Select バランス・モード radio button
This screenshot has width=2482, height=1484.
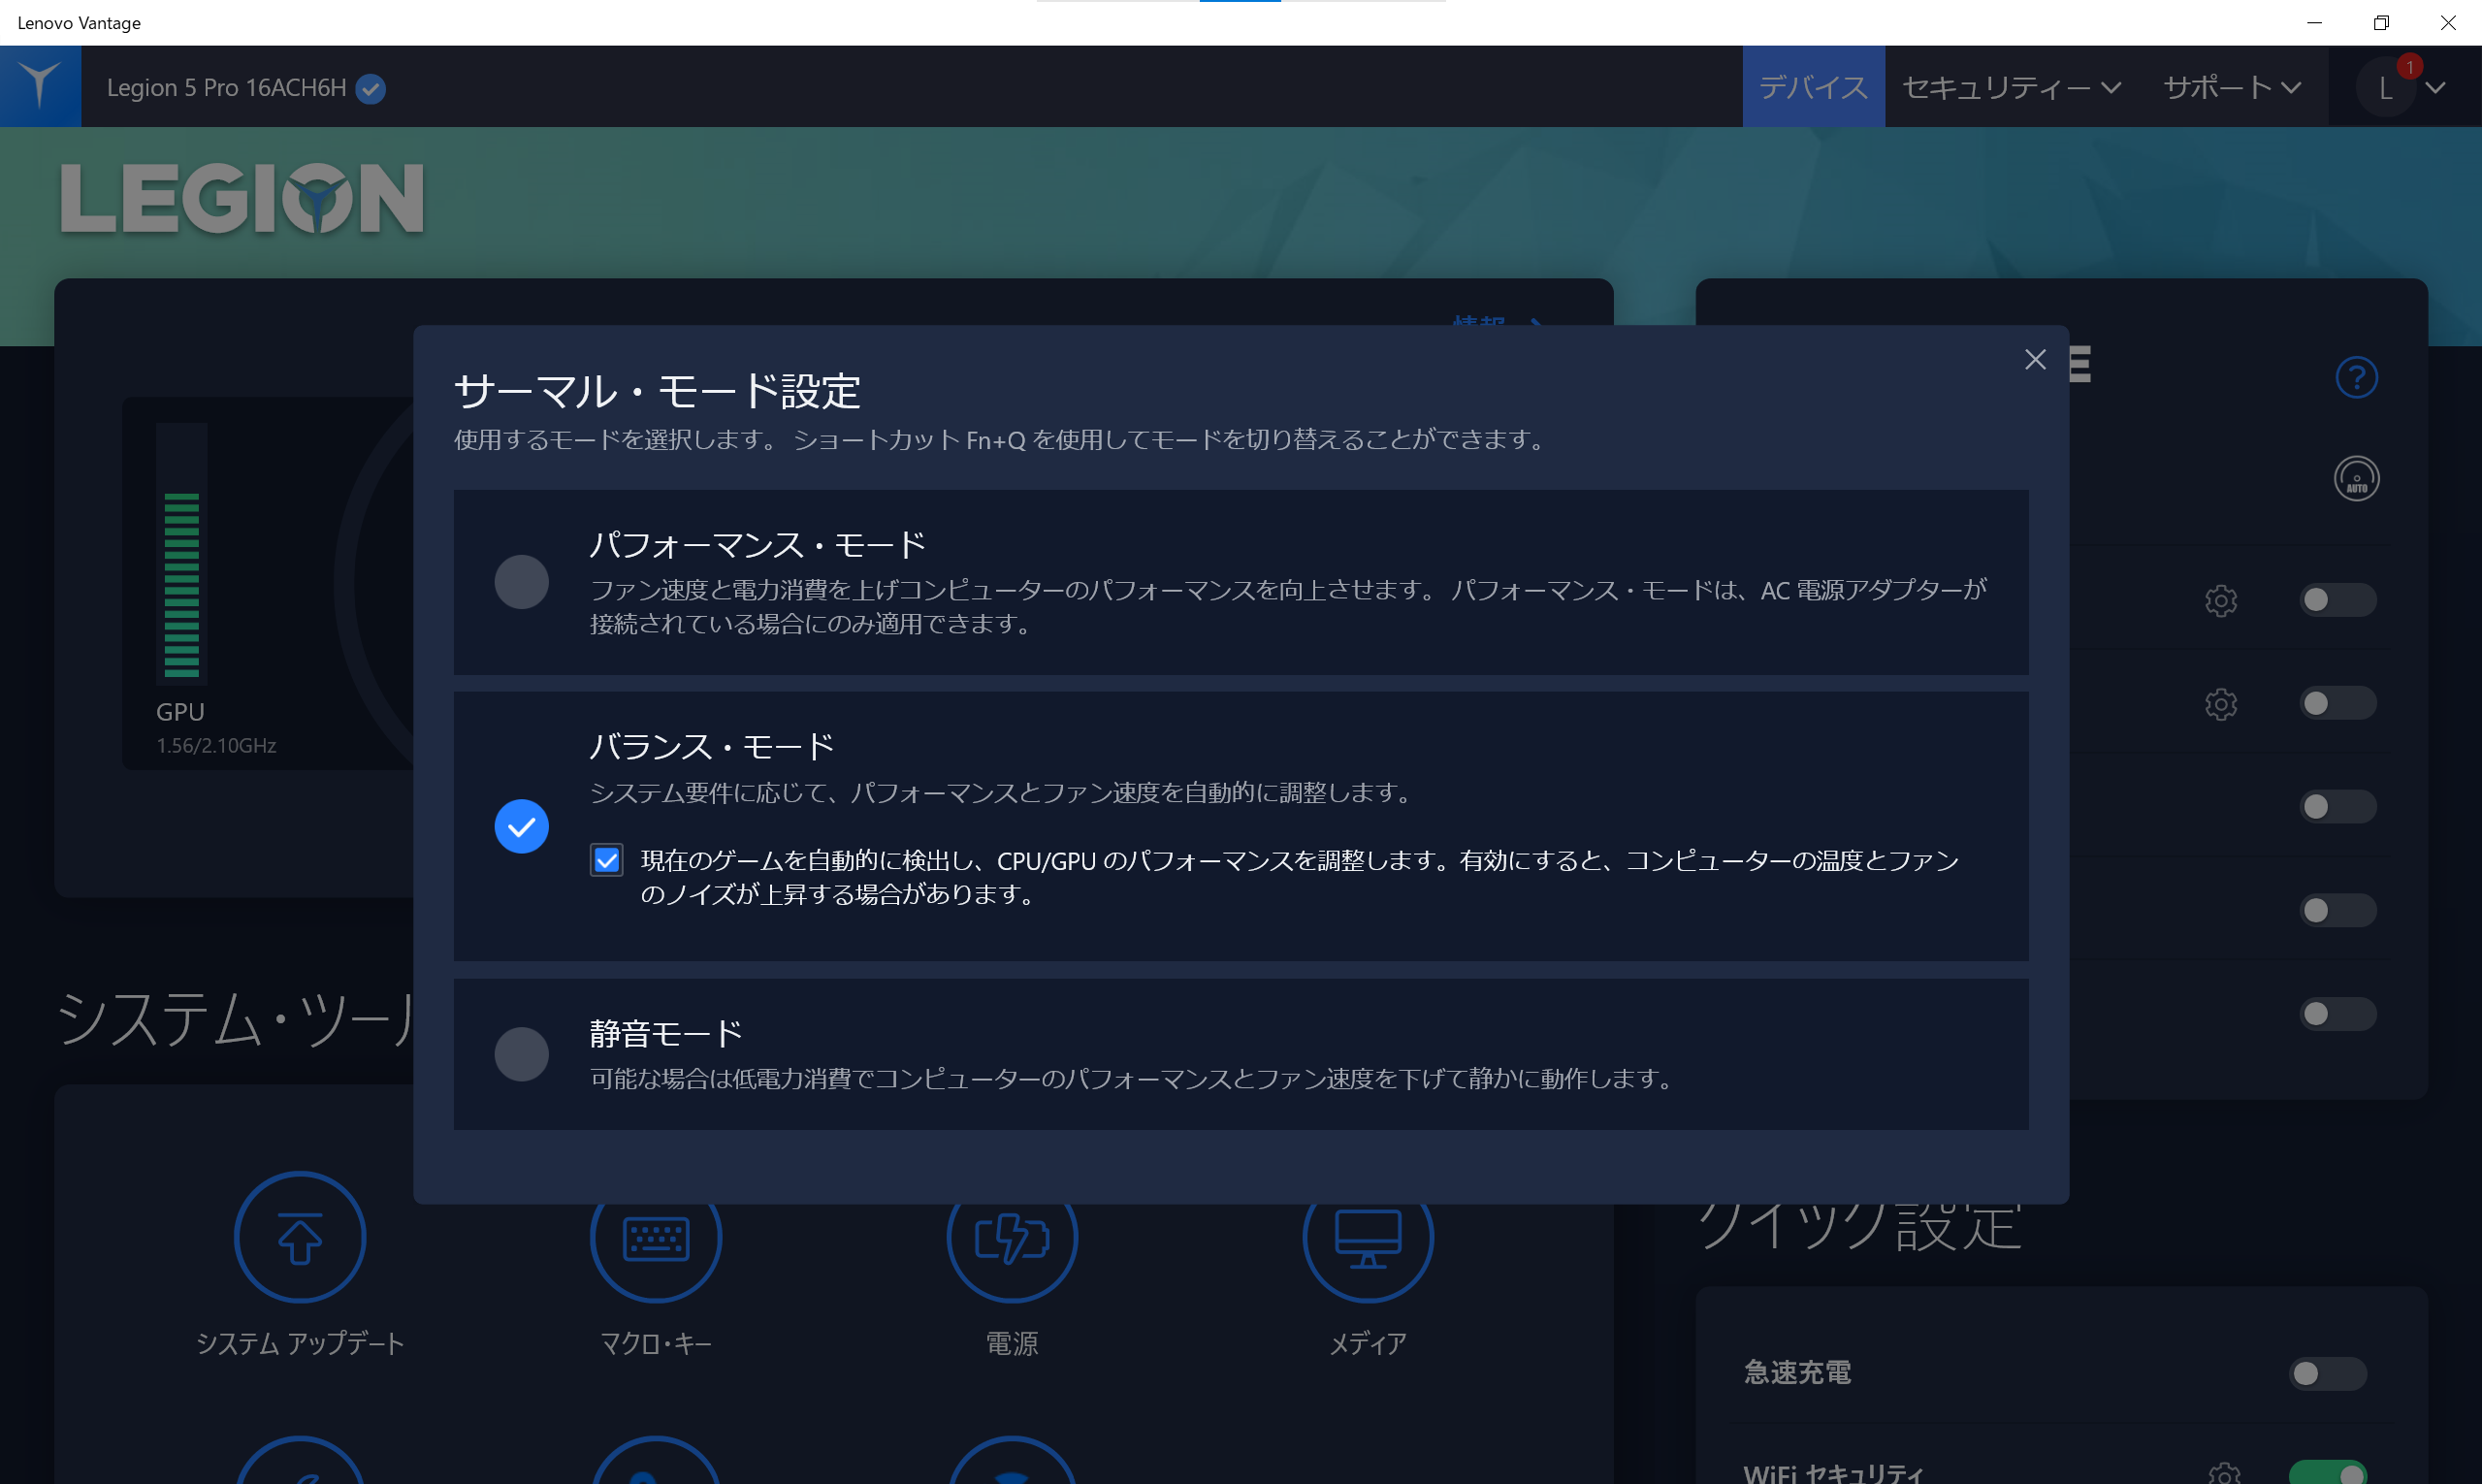521,826
